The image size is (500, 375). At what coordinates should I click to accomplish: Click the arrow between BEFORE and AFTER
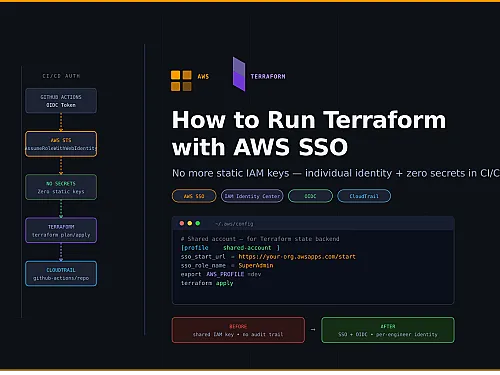pyautogui.click(x=313, y=330)
